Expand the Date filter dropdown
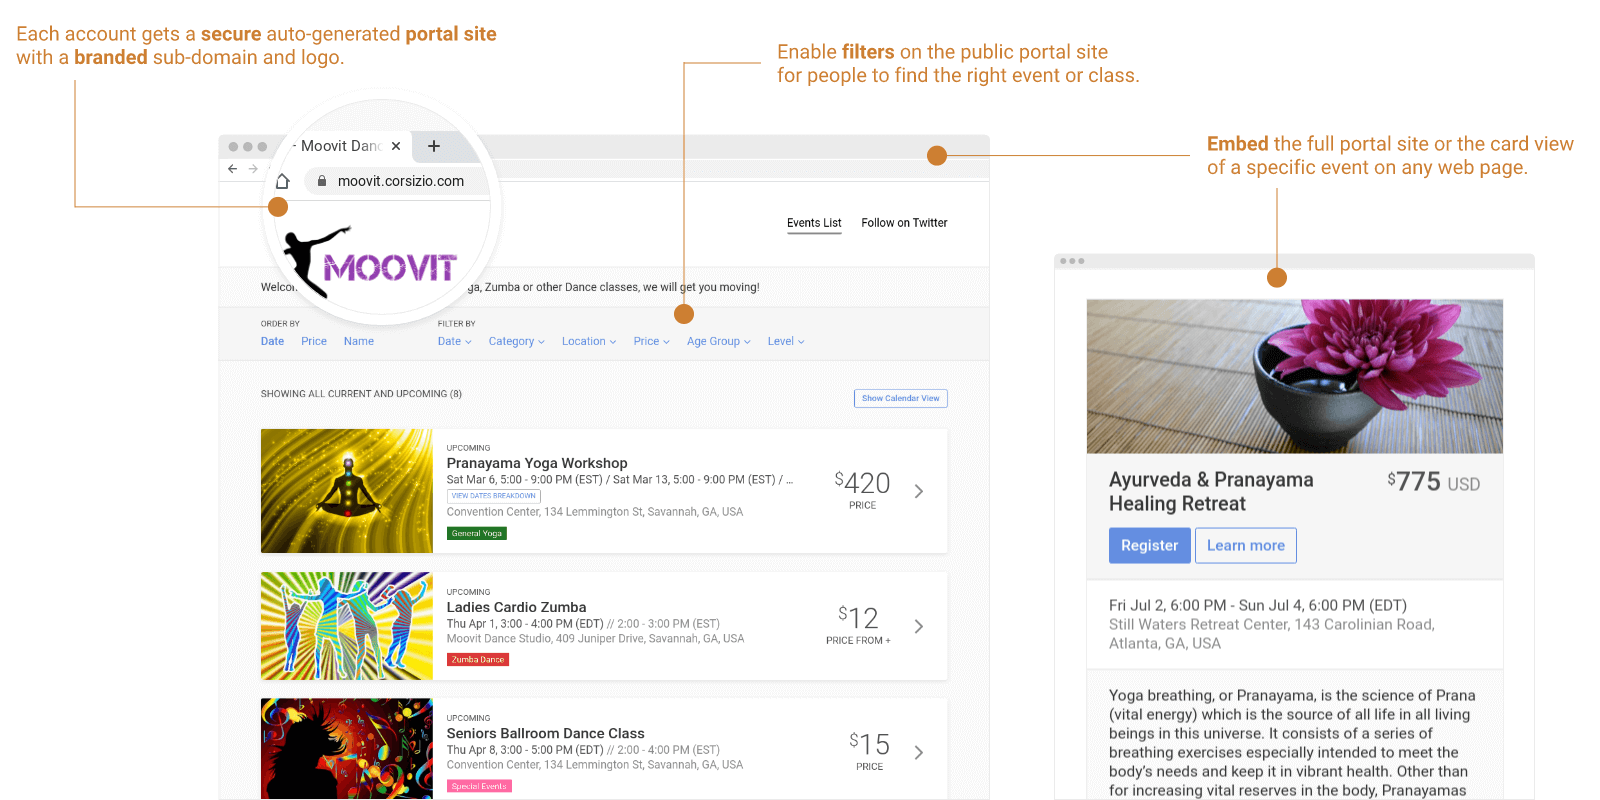The height and width of the screenshot is (800, 1600). point(455,341)
